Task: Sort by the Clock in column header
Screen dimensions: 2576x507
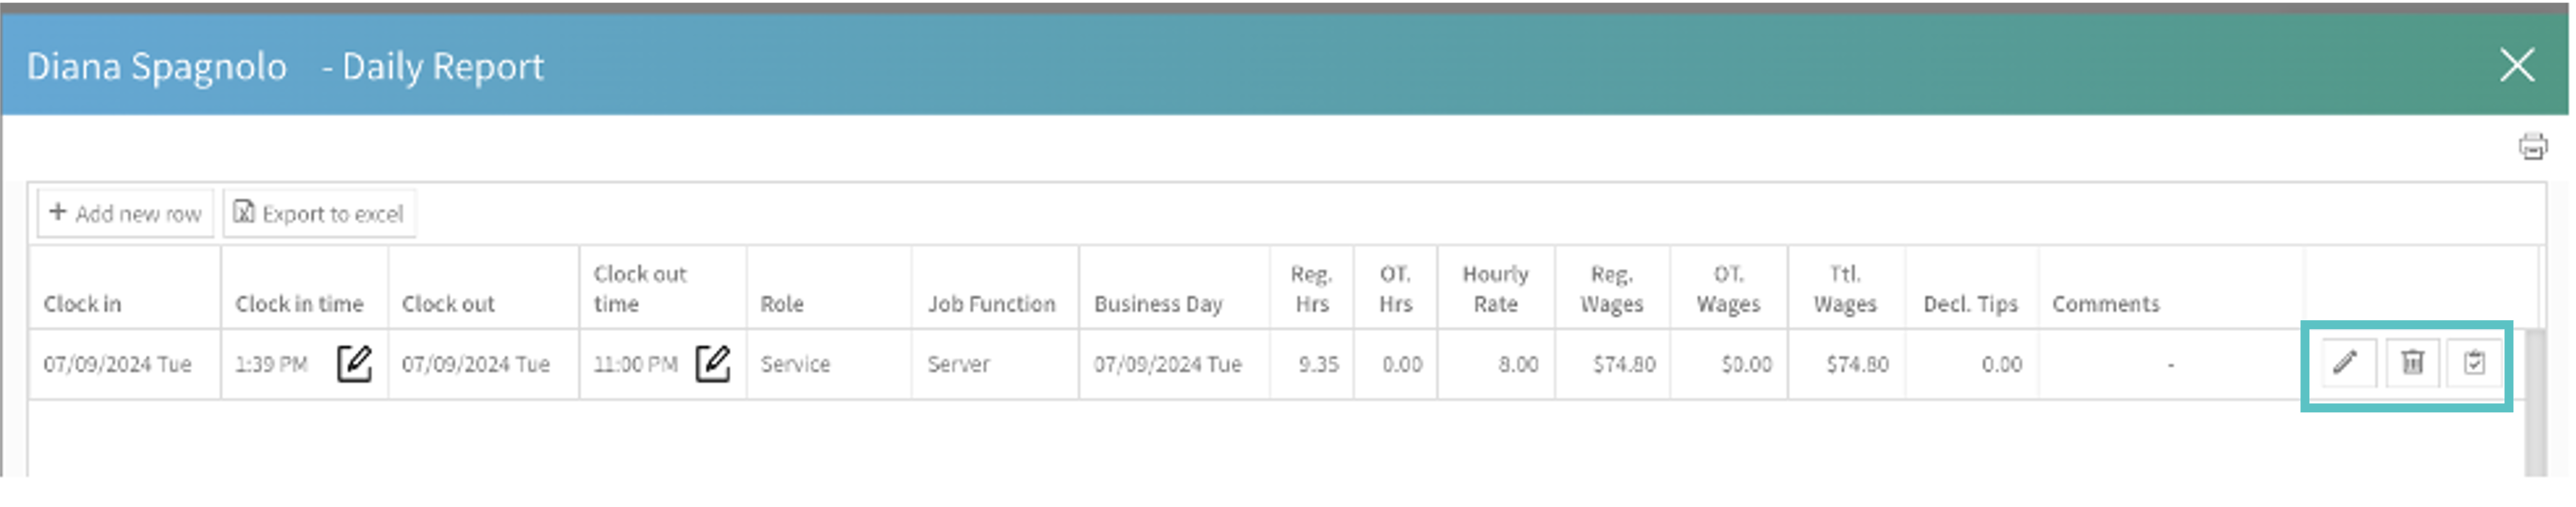Action: click(x=82, y=304)
